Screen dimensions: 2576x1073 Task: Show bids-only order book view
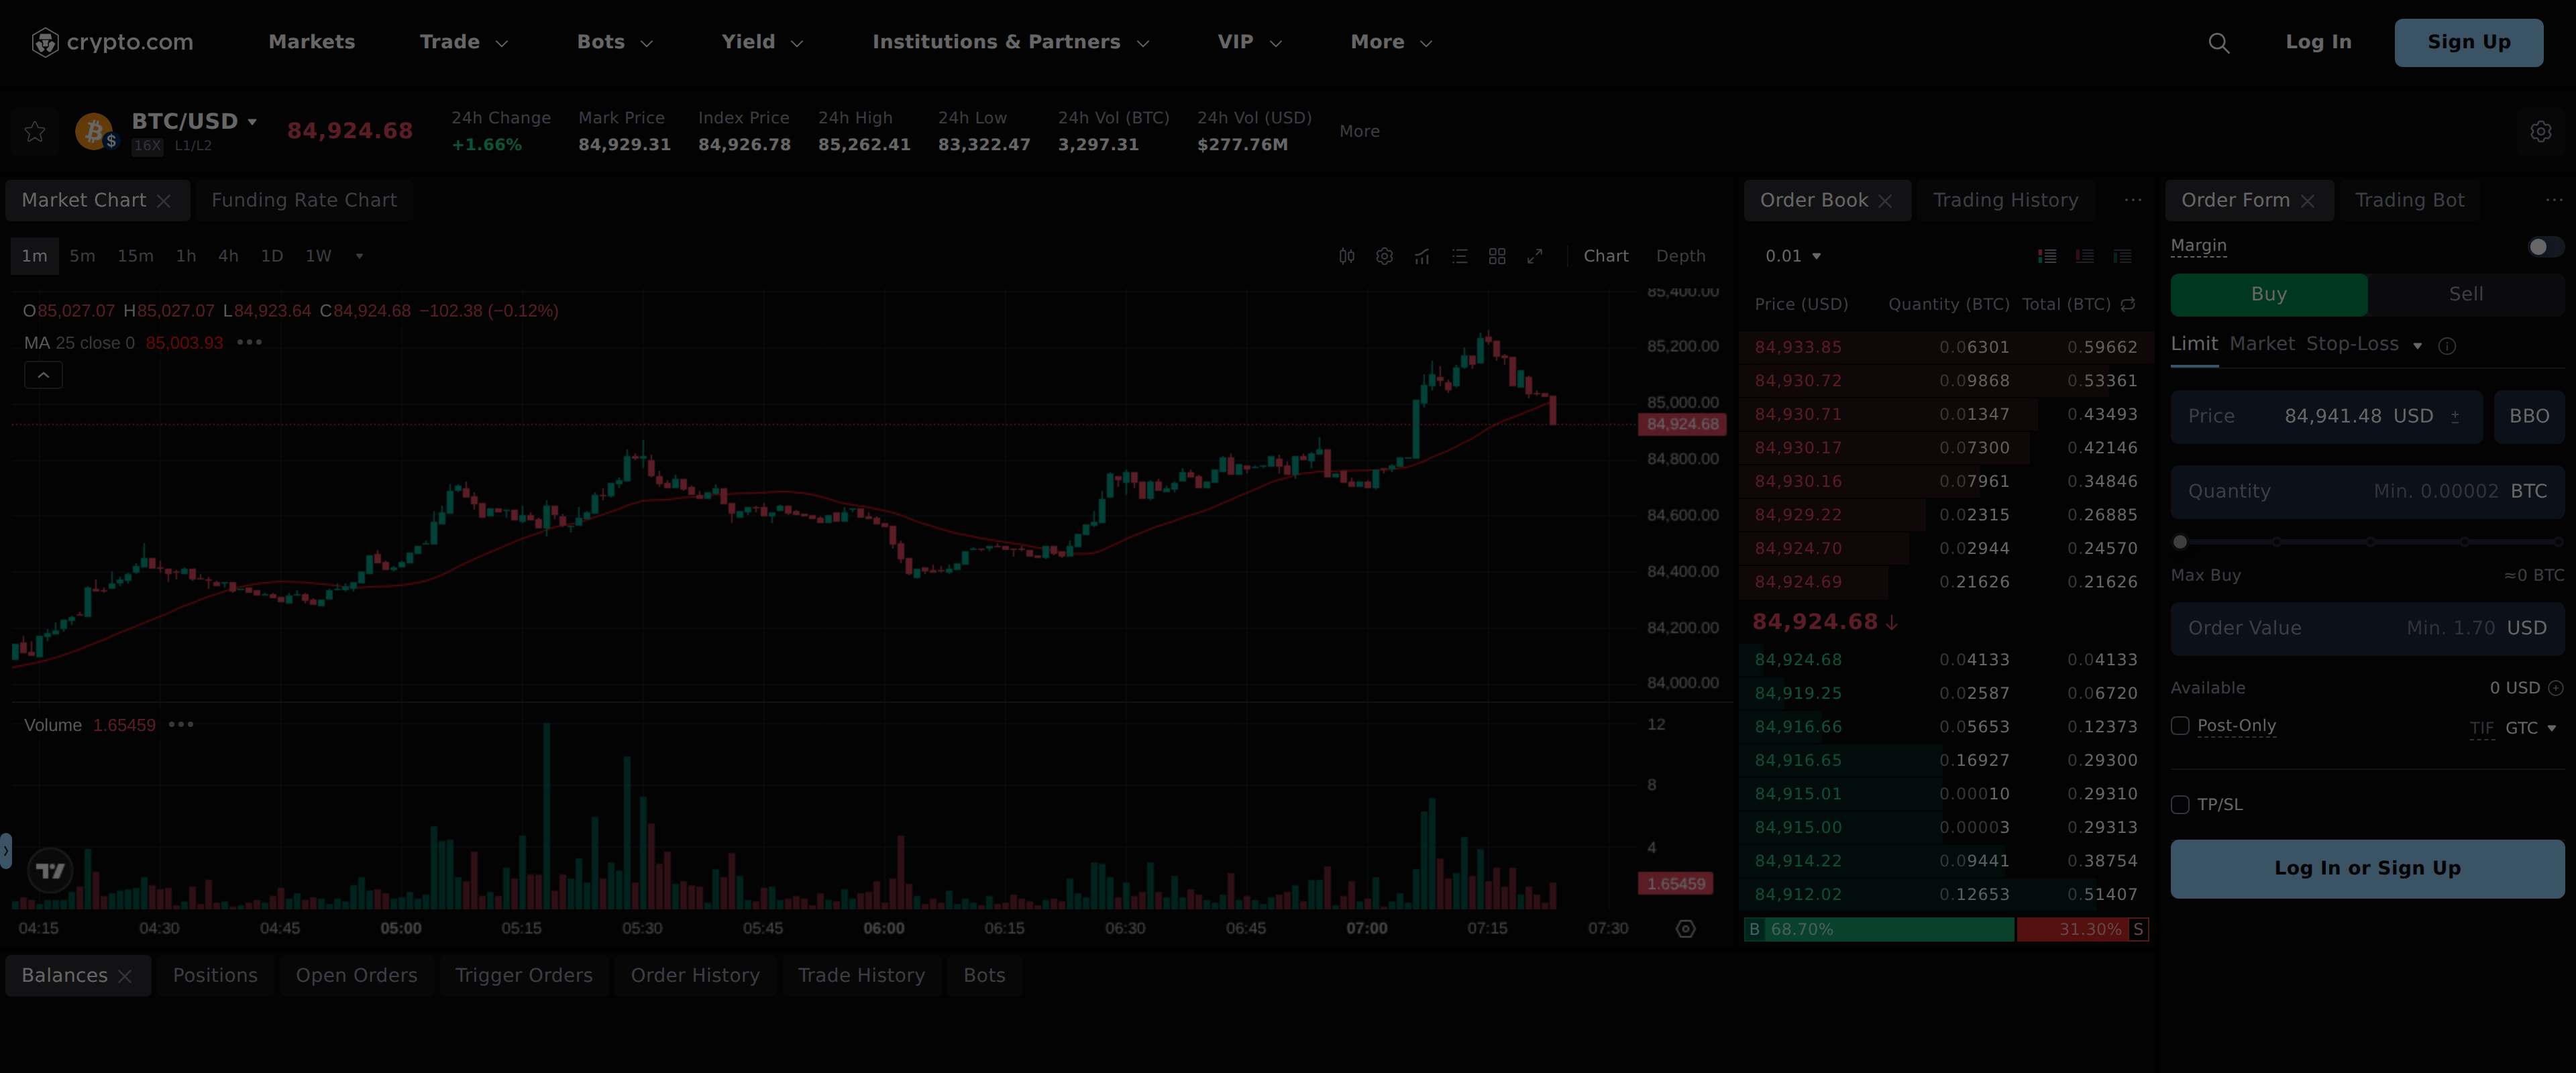2122,256
